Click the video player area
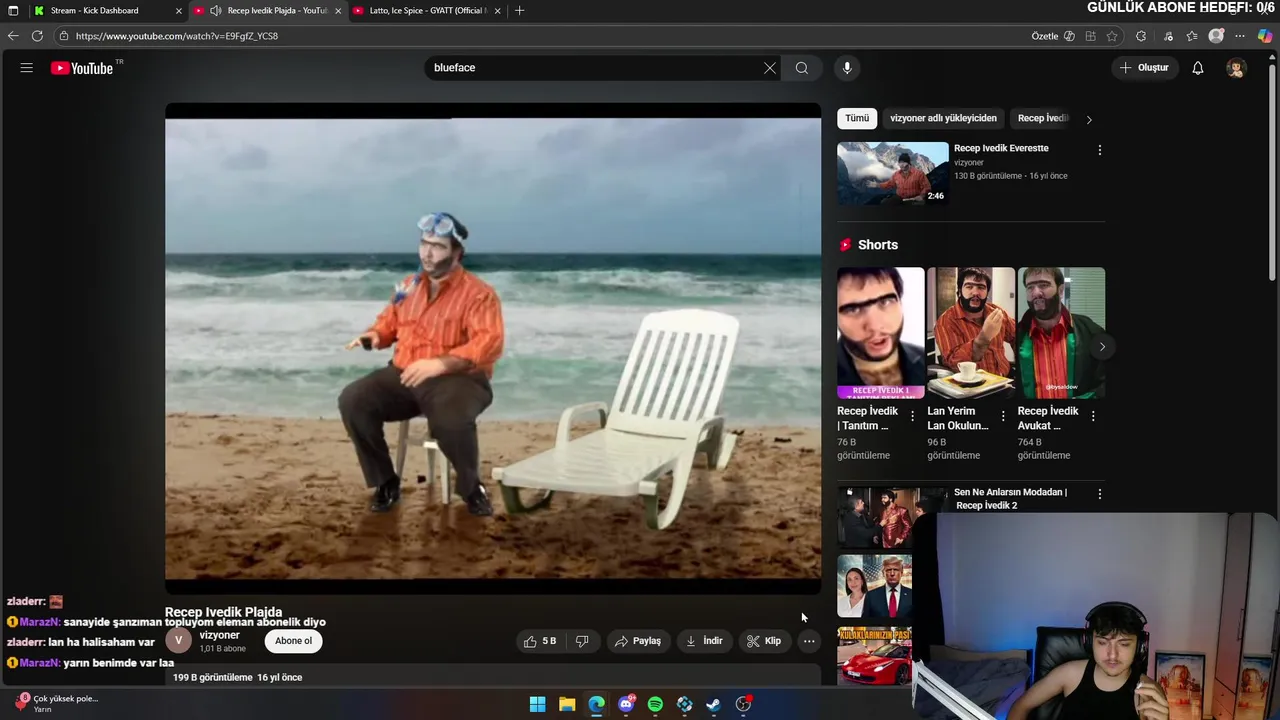The width and height of the screenshot is (1280, 720). click(x=493, y=347)
